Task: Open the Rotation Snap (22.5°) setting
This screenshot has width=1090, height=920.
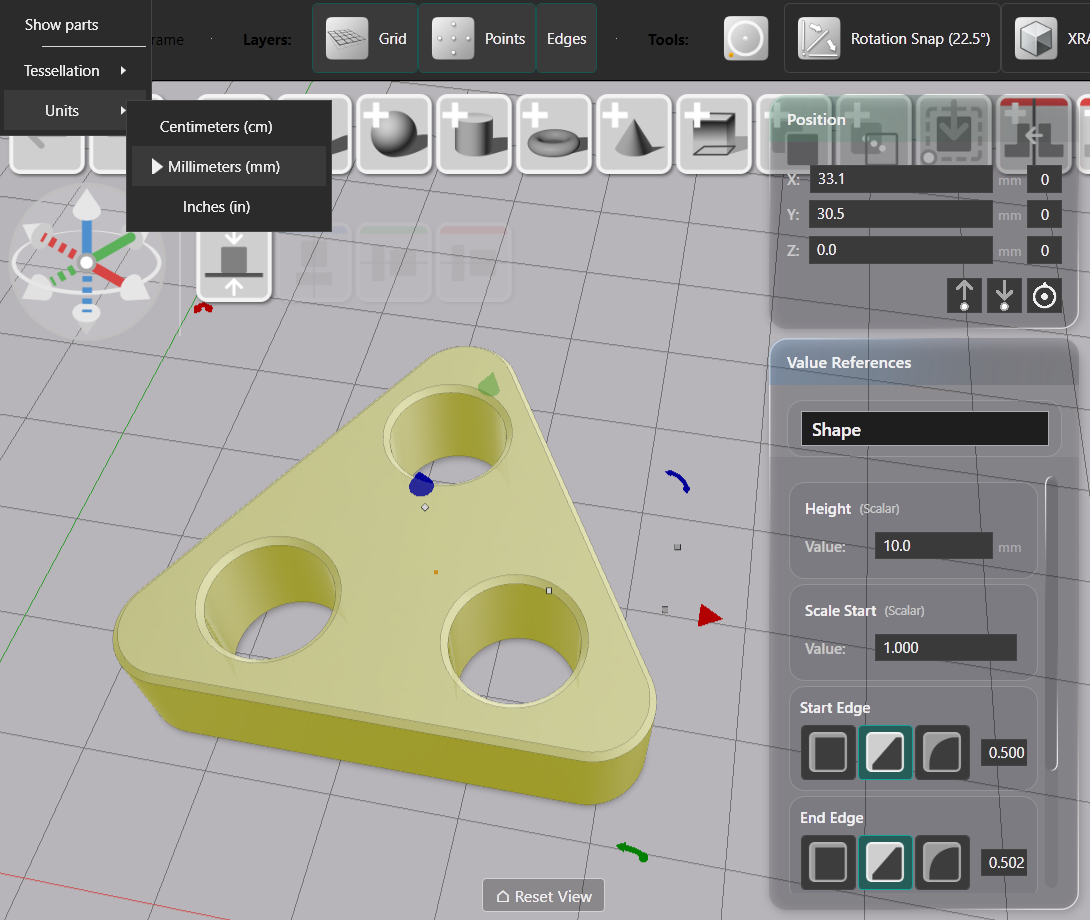Action: click(x=892, y=39)
